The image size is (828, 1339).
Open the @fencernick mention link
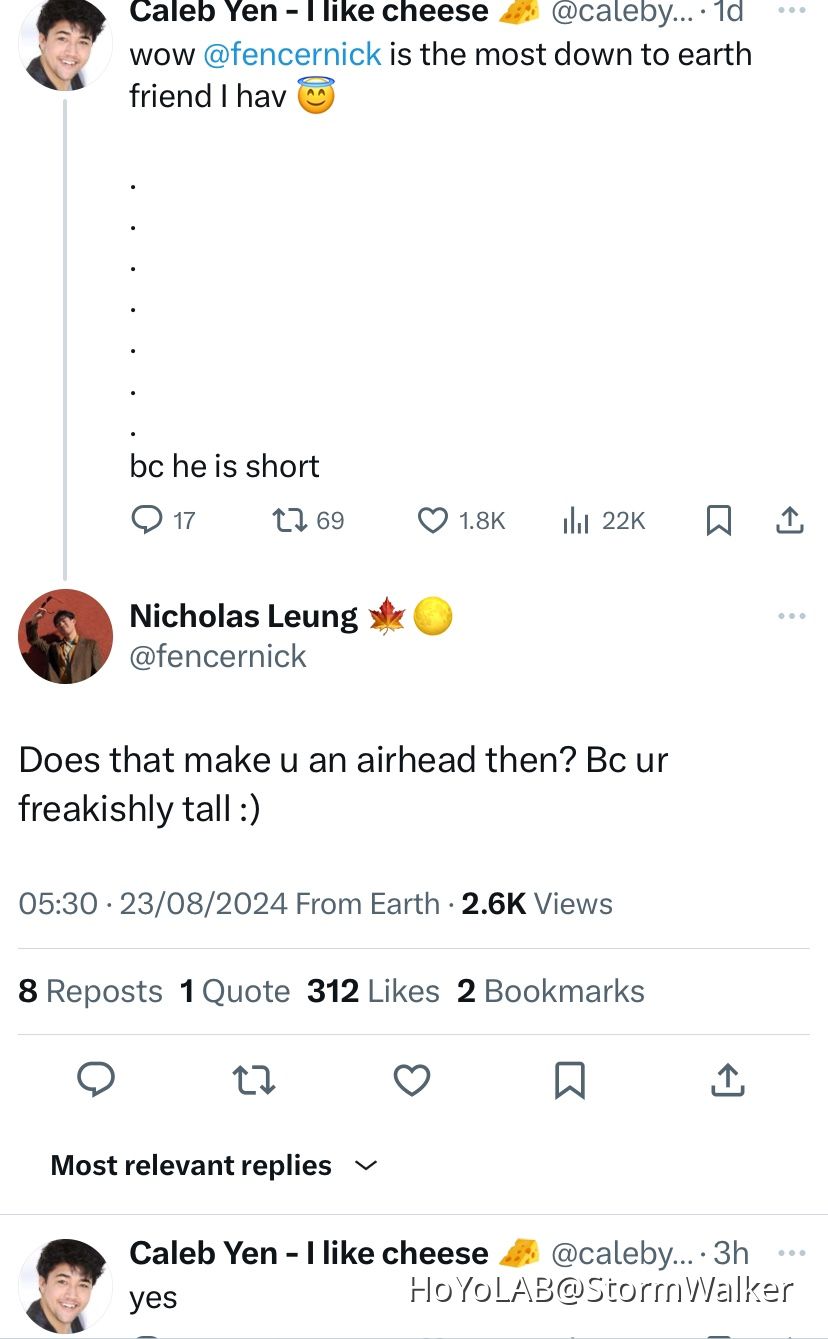tap(292, 53)
